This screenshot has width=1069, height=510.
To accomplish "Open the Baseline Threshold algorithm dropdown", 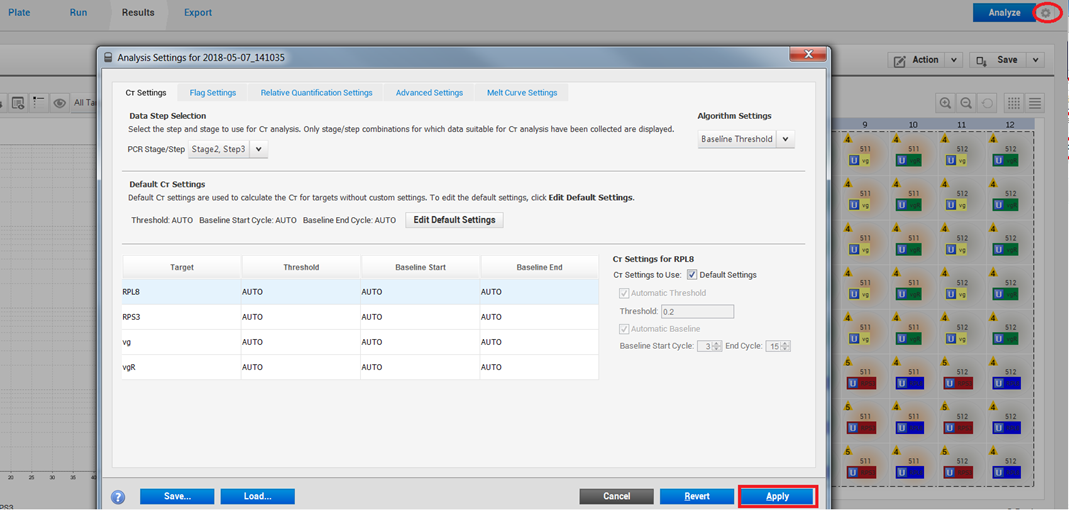I will [x=785, y=138].
